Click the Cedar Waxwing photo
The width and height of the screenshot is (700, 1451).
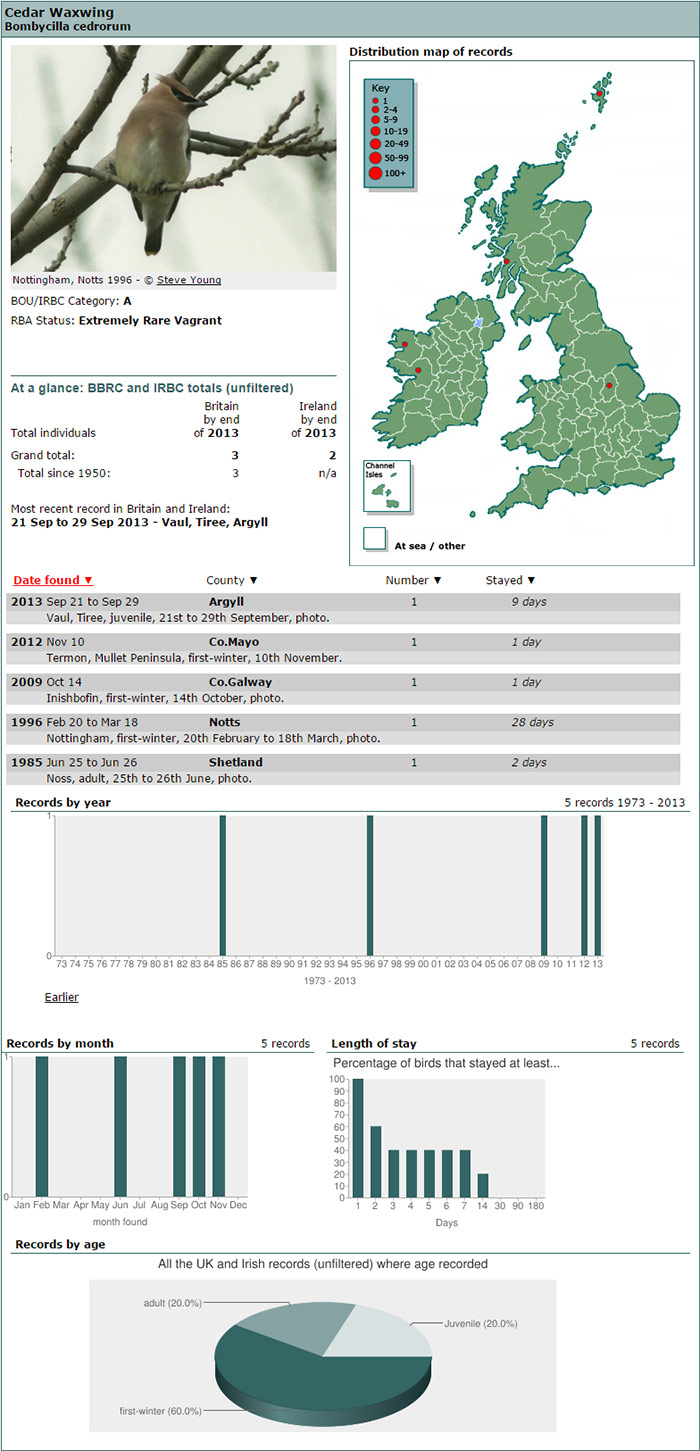pyautogui.click(x=173, y=158)
